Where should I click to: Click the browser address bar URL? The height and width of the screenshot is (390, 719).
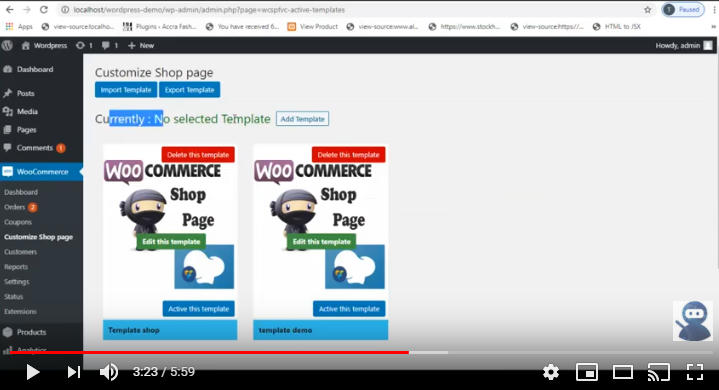click(209, 10)
